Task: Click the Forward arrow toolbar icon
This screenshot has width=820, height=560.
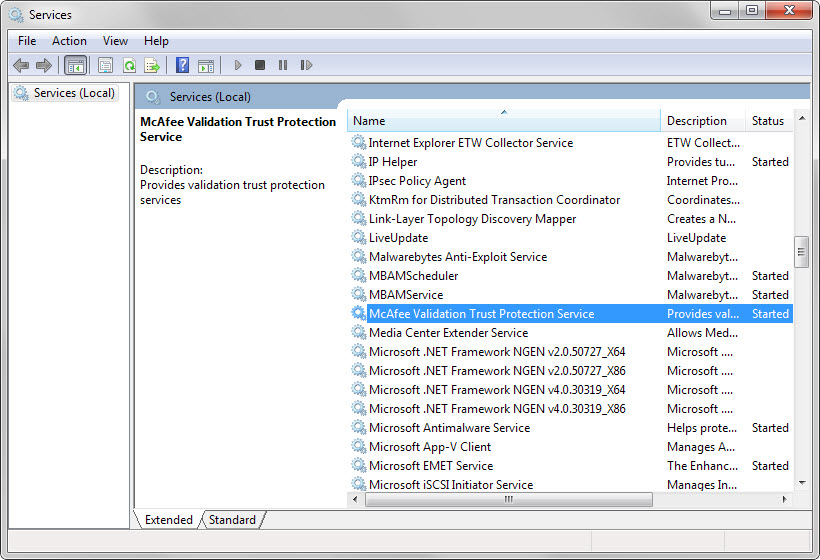Action: pos(44,65)
